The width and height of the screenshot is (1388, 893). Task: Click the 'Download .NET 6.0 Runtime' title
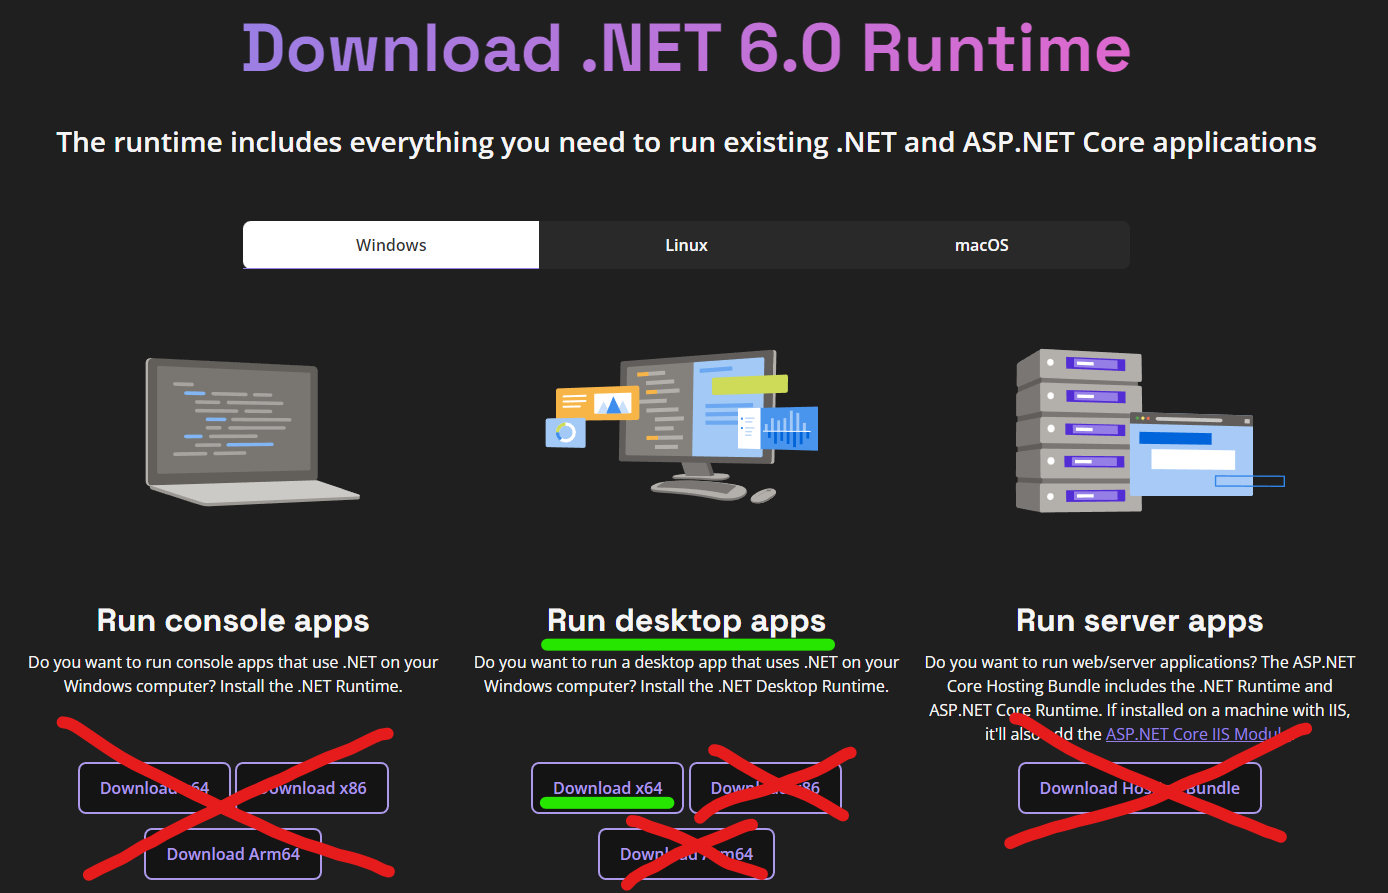[x=686, y=47]
